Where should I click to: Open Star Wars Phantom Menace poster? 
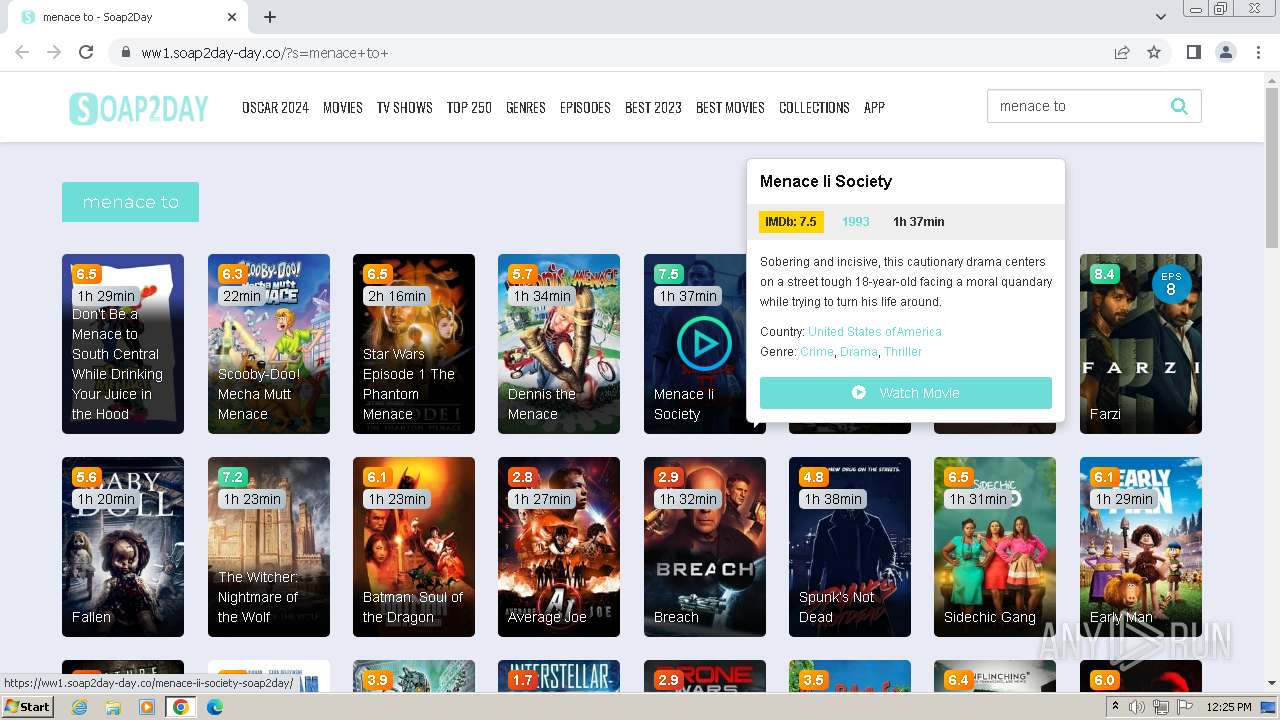click(414, 344)
